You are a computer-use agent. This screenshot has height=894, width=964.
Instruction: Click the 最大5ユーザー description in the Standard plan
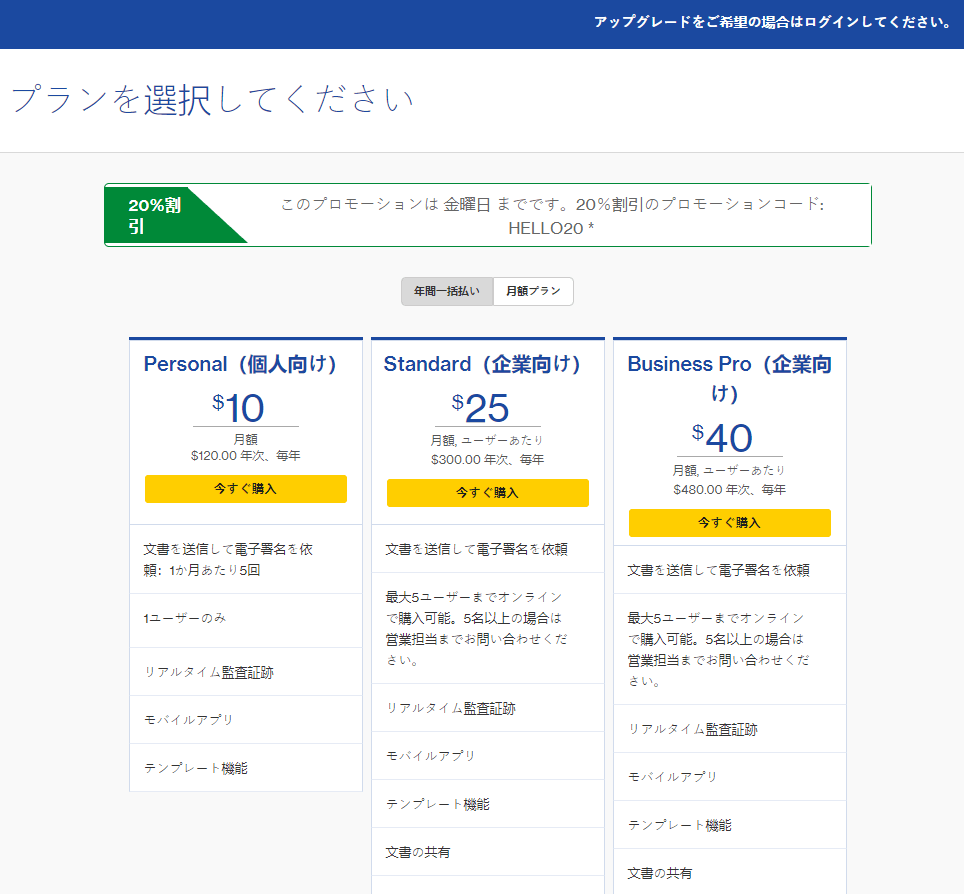tap(476, 628)
